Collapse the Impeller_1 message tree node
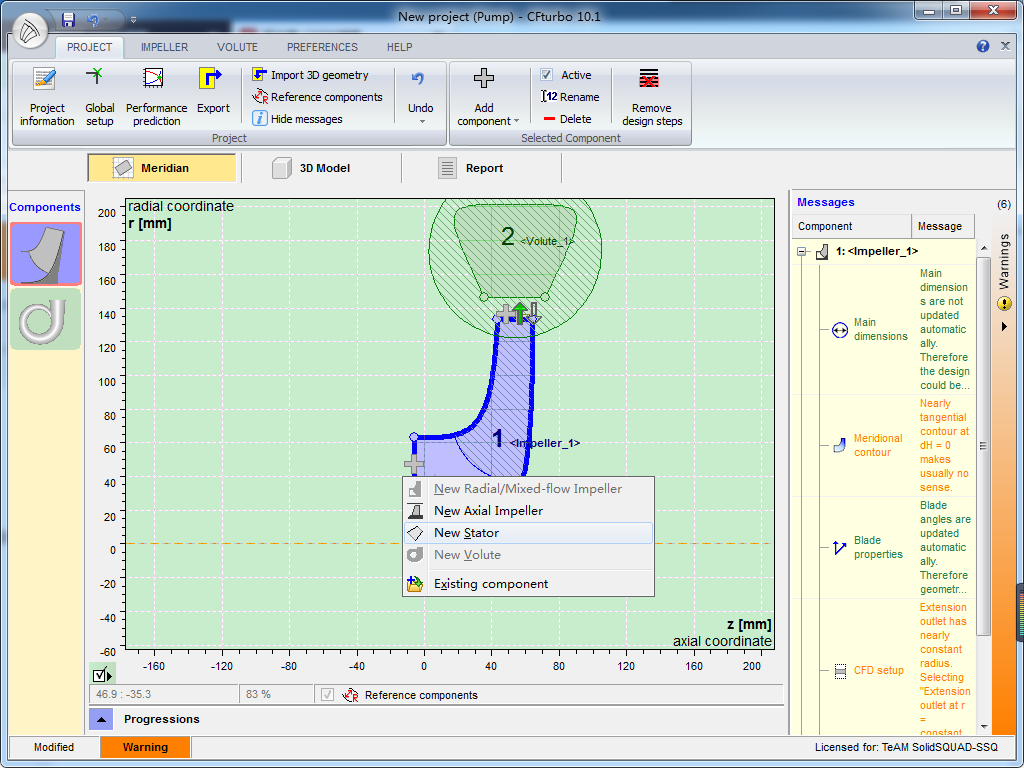1024x768 pixels. click(802, 251)
